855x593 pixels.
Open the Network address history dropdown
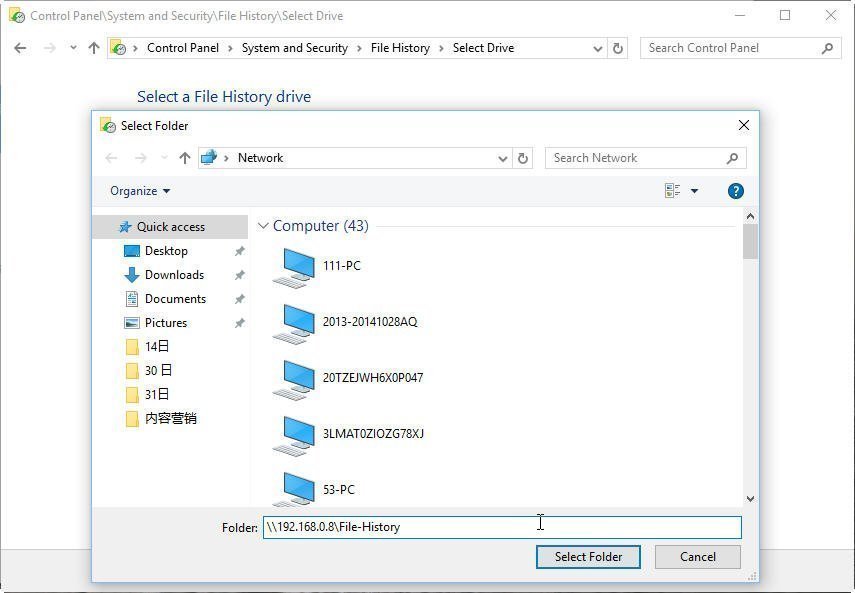503,158
